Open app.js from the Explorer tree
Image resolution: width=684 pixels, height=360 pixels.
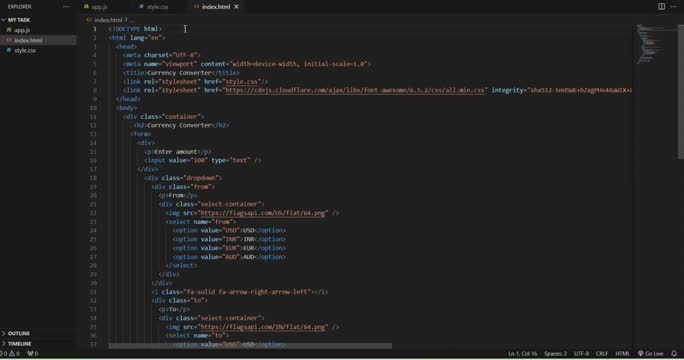(22, 30)
